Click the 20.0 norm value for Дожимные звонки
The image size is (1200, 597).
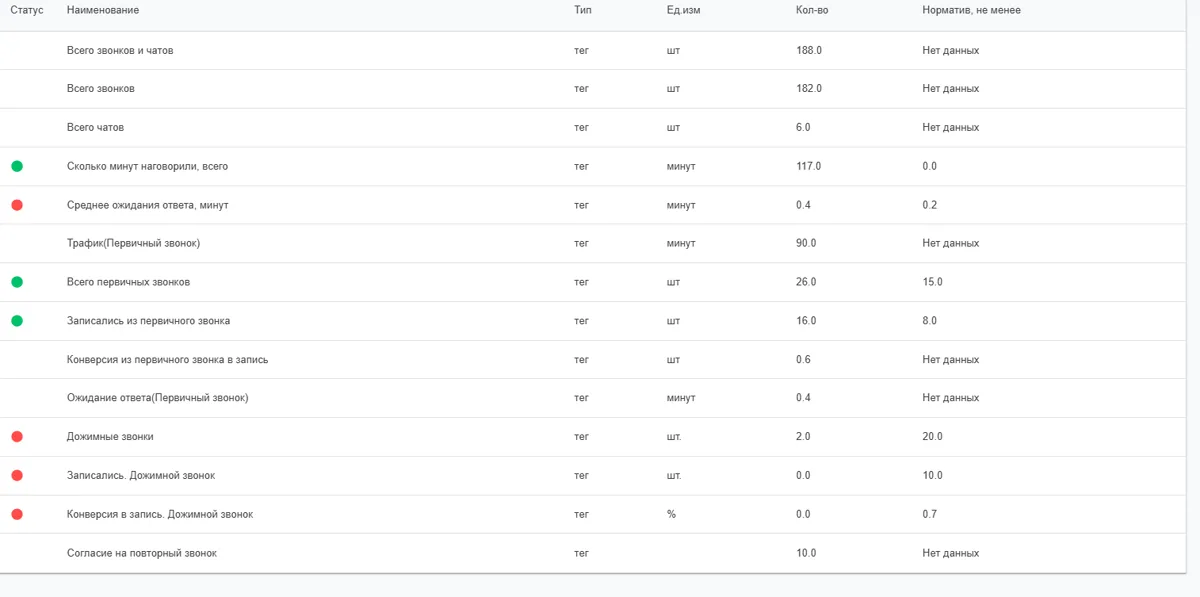point(932,437)
